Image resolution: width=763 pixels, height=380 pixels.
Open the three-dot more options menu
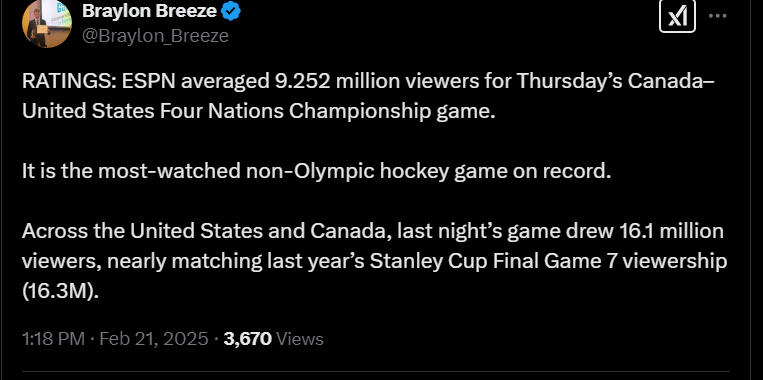[x=717, y=16]
